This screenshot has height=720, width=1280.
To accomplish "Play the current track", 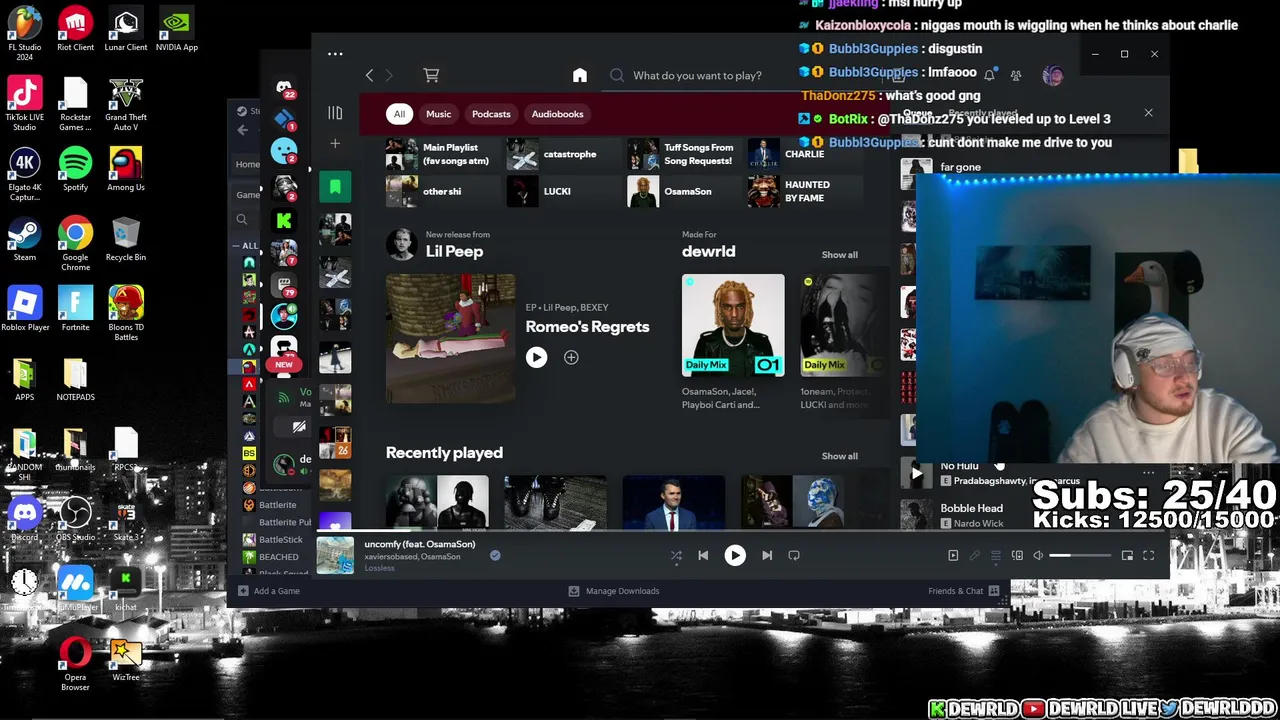I will click(x=735, y=555).
